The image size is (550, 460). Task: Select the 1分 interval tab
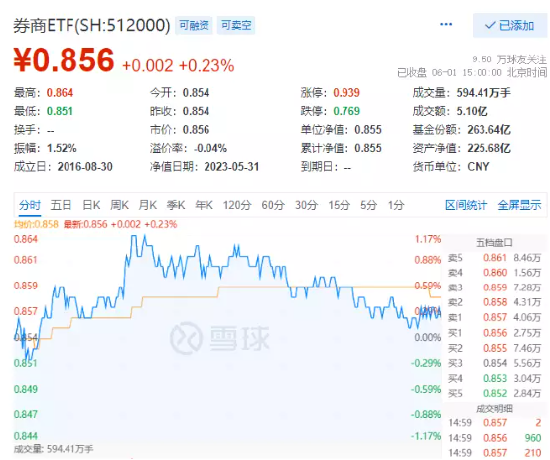pos(396,205)
